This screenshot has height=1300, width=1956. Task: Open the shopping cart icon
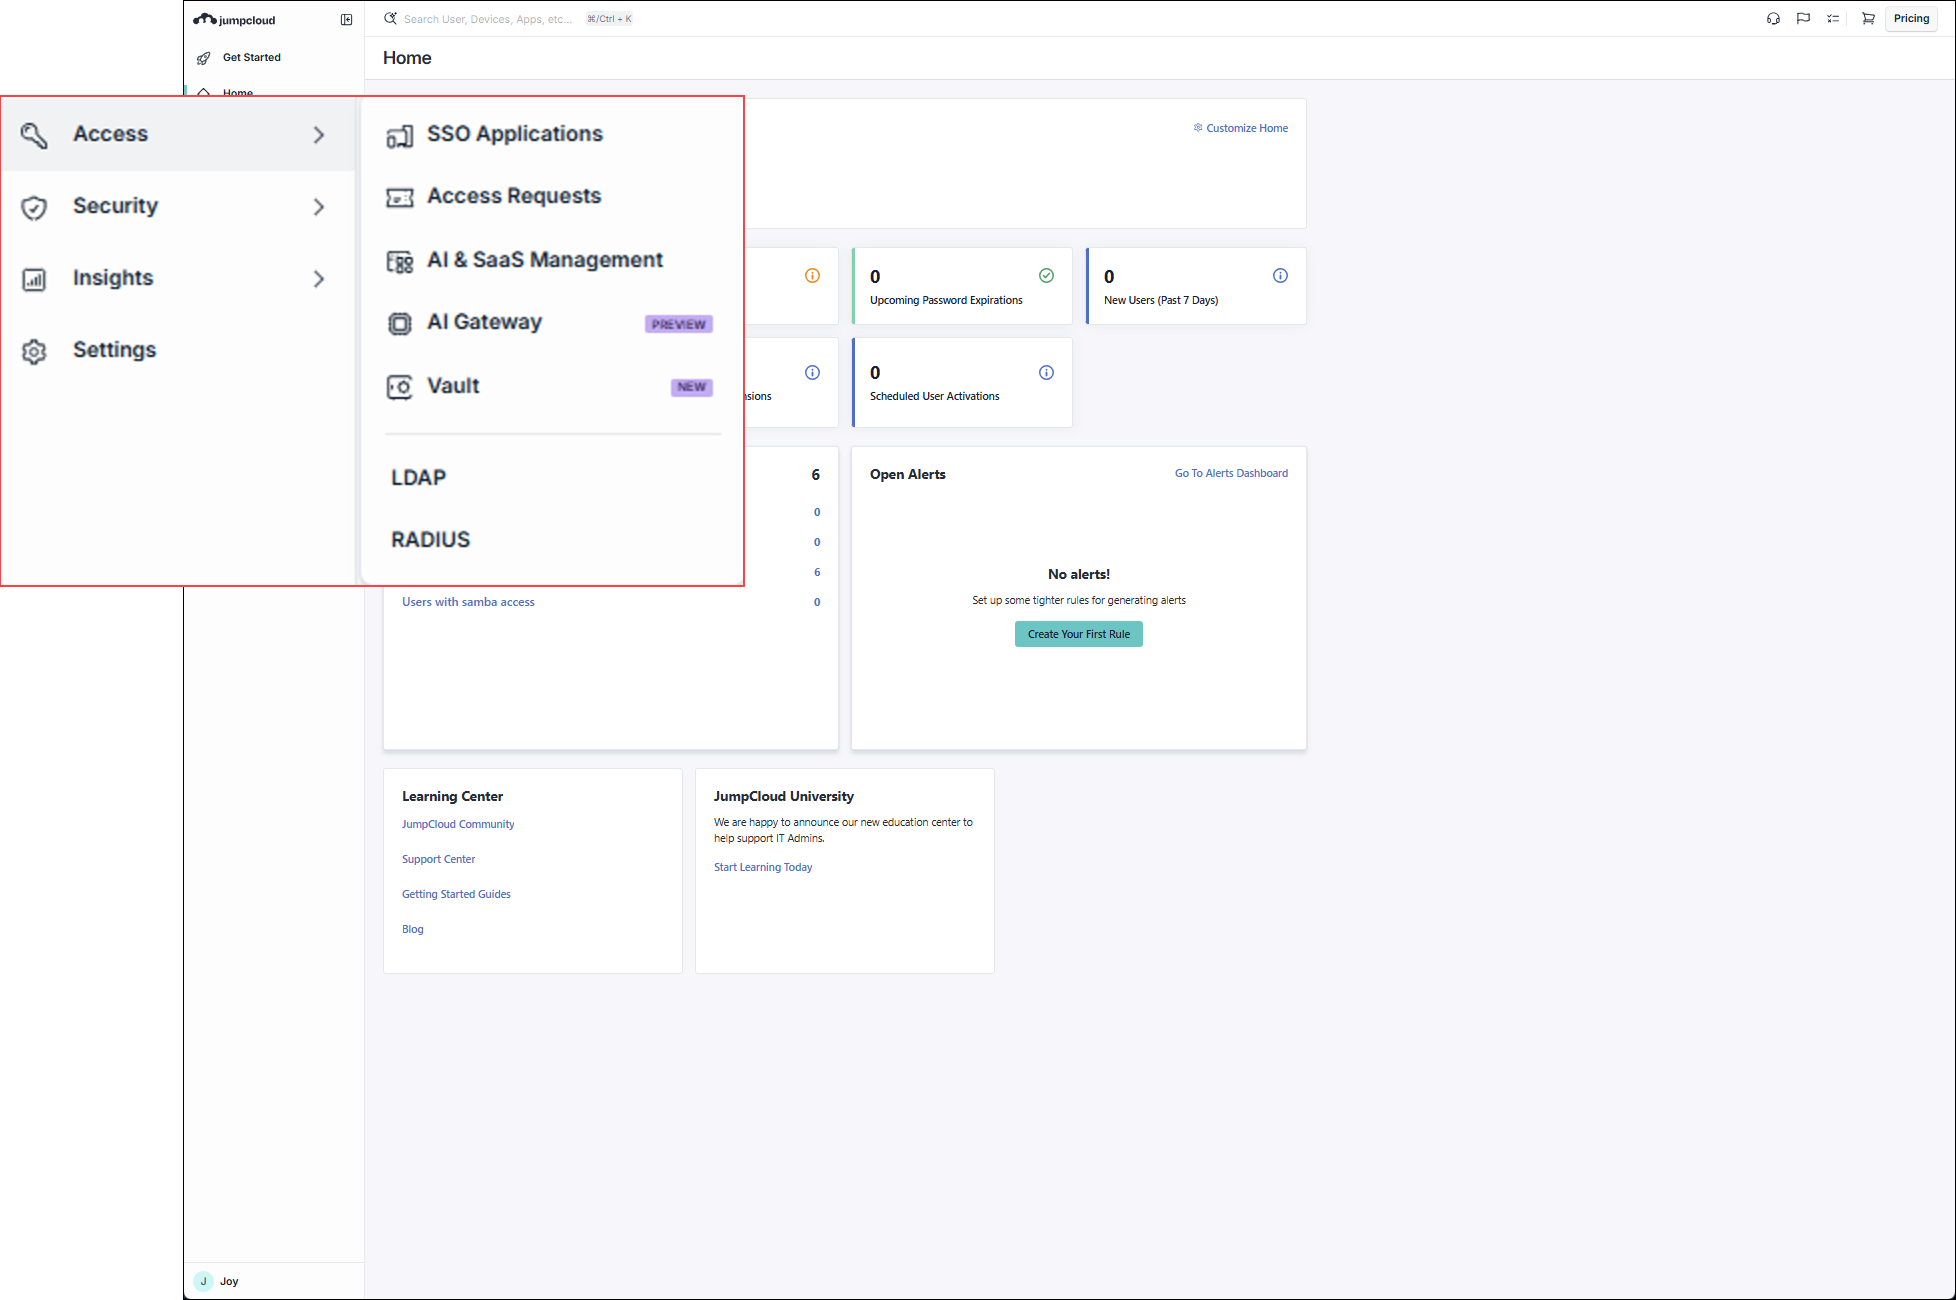coord(1867,19)
